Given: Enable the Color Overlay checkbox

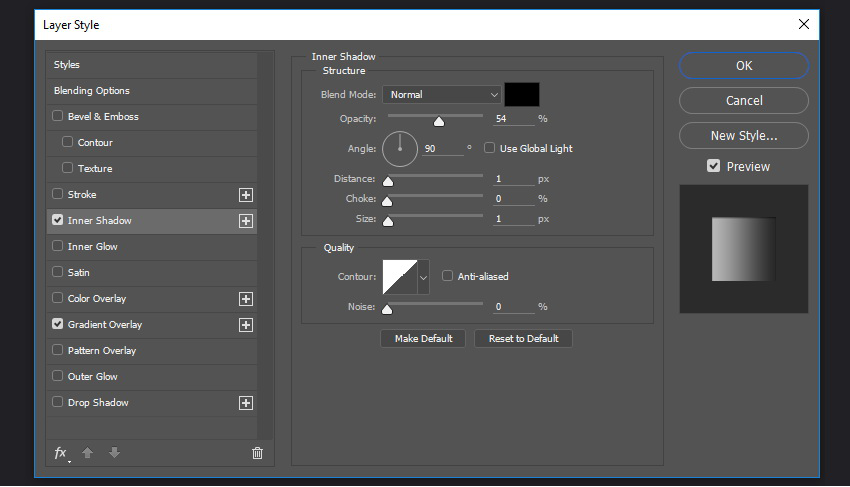Looking at the screenshot, I should point(57,298).
